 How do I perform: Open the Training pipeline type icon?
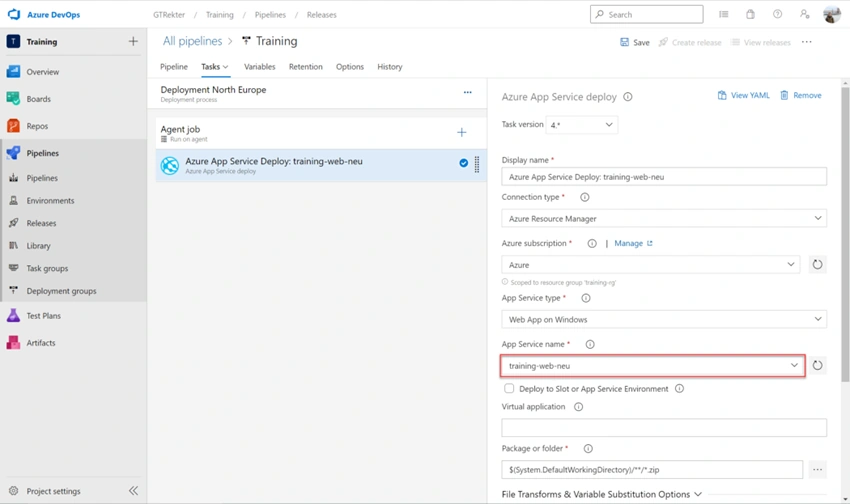pyautogui.click(x=246, y=41)
